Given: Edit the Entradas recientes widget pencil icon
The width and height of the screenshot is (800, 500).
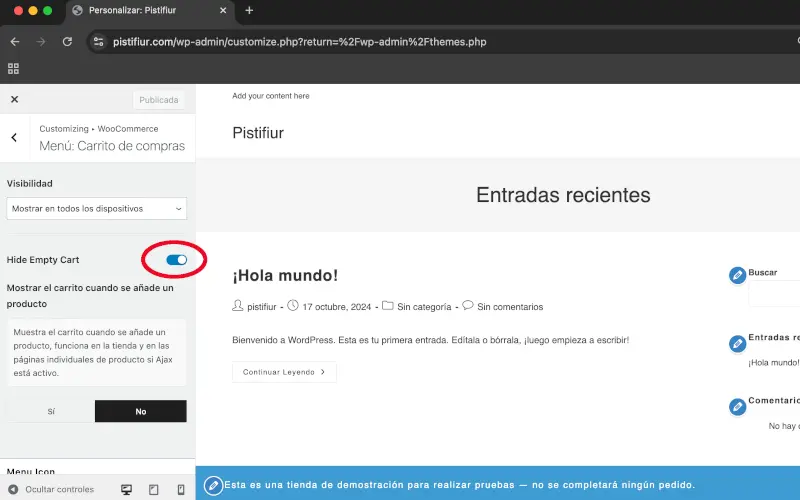Looking at the screenshot, I should [x=737, y=344].
